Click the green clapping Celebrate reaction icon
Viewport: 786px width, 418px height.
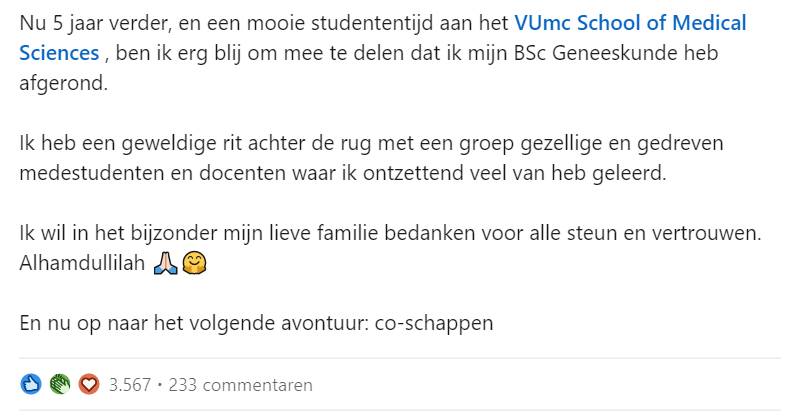[x=60, y=384]
